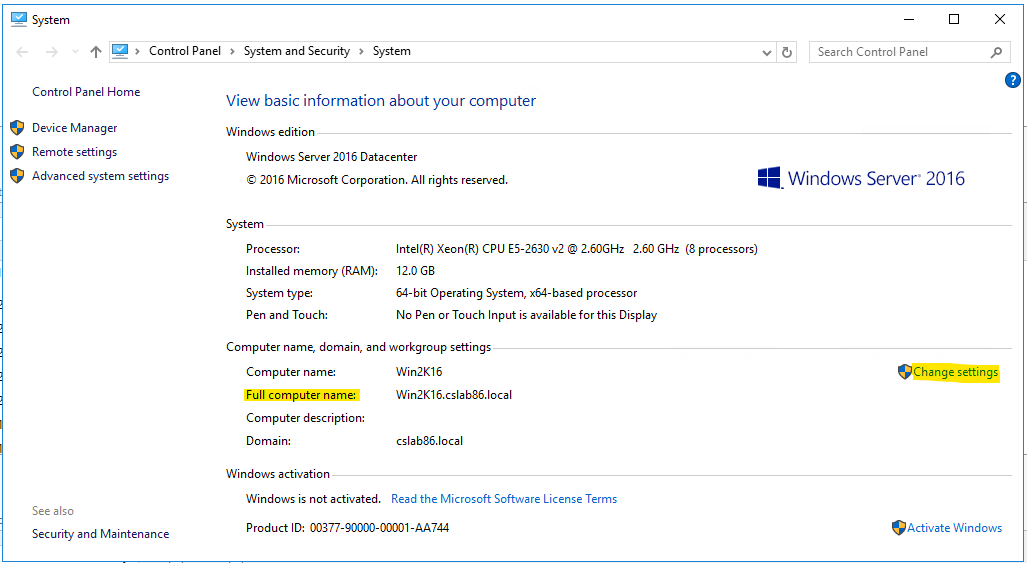The image size is (1027, 563).
Task: Close the System window
Action: pos(999,20)
